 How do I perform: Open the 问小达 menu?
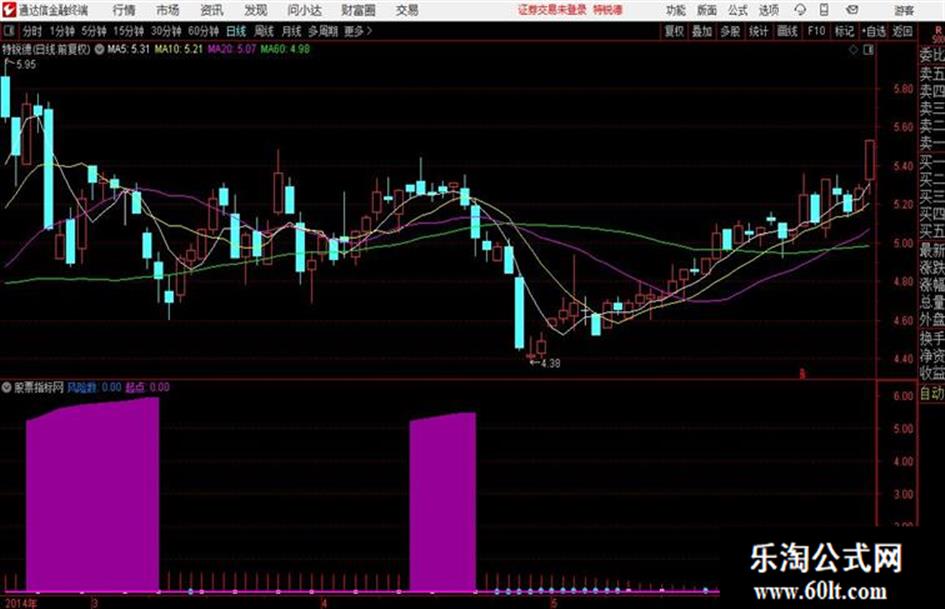coord(304,10)
